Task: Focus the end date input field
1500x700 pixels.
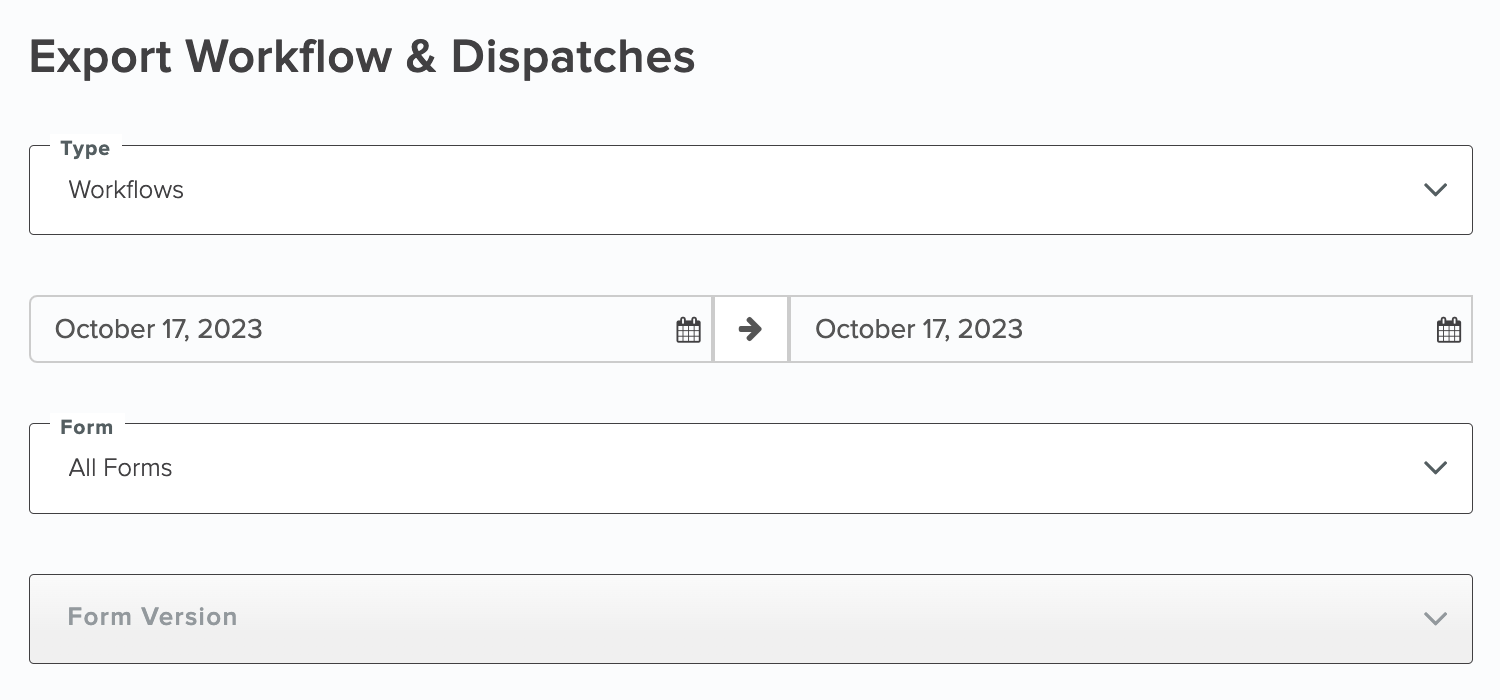Action: click(1131, 329)
